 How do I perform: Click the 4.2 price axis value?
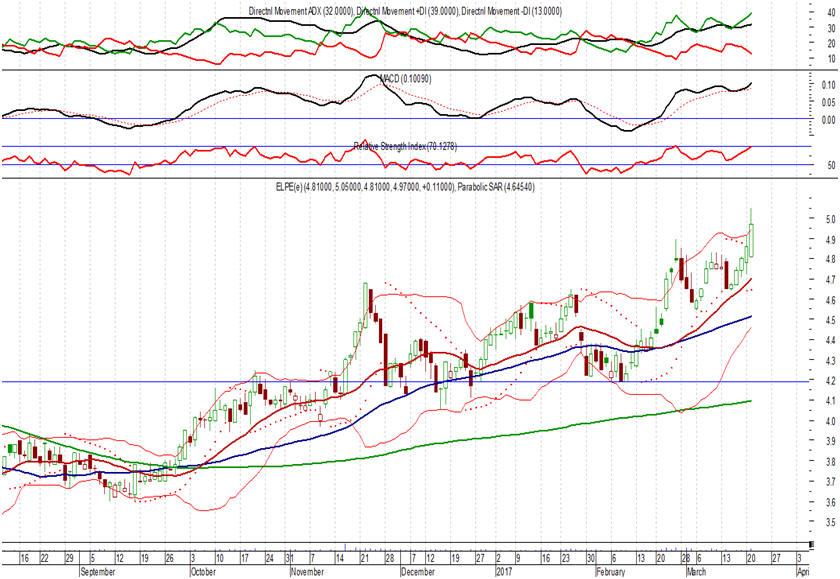click(x=830, y=381)
